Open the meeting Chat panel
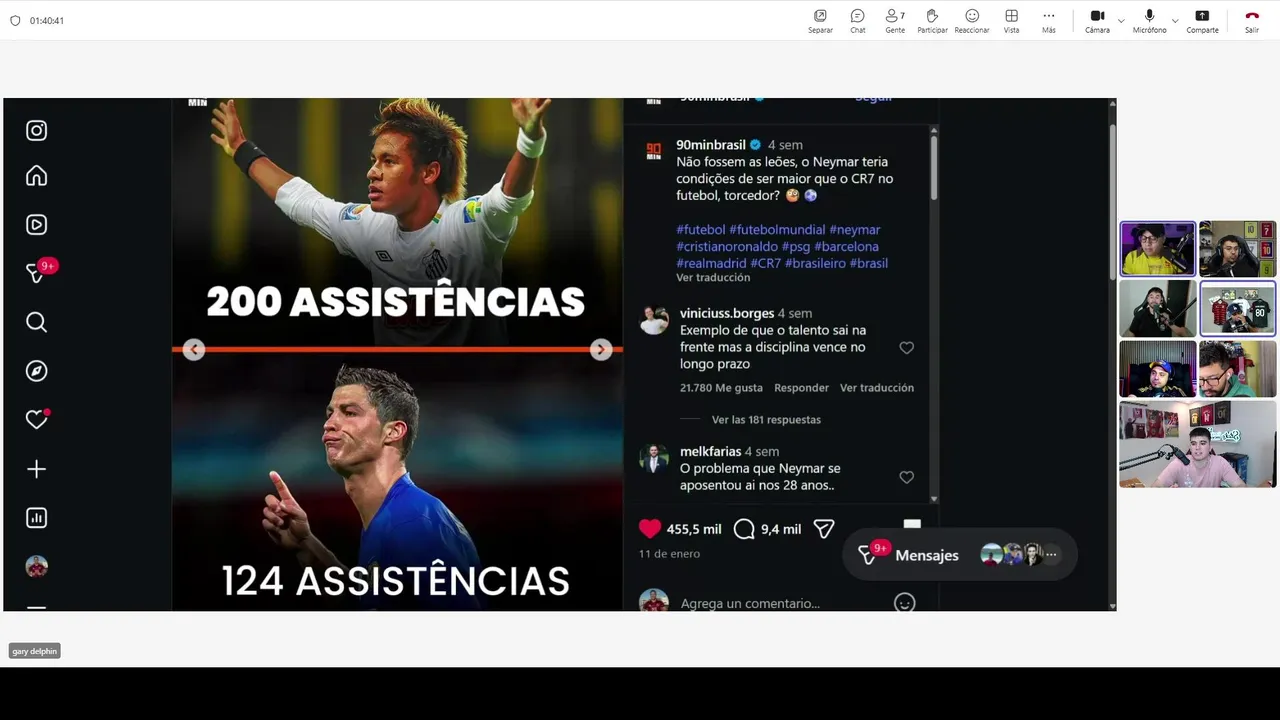 coord(858,21)
